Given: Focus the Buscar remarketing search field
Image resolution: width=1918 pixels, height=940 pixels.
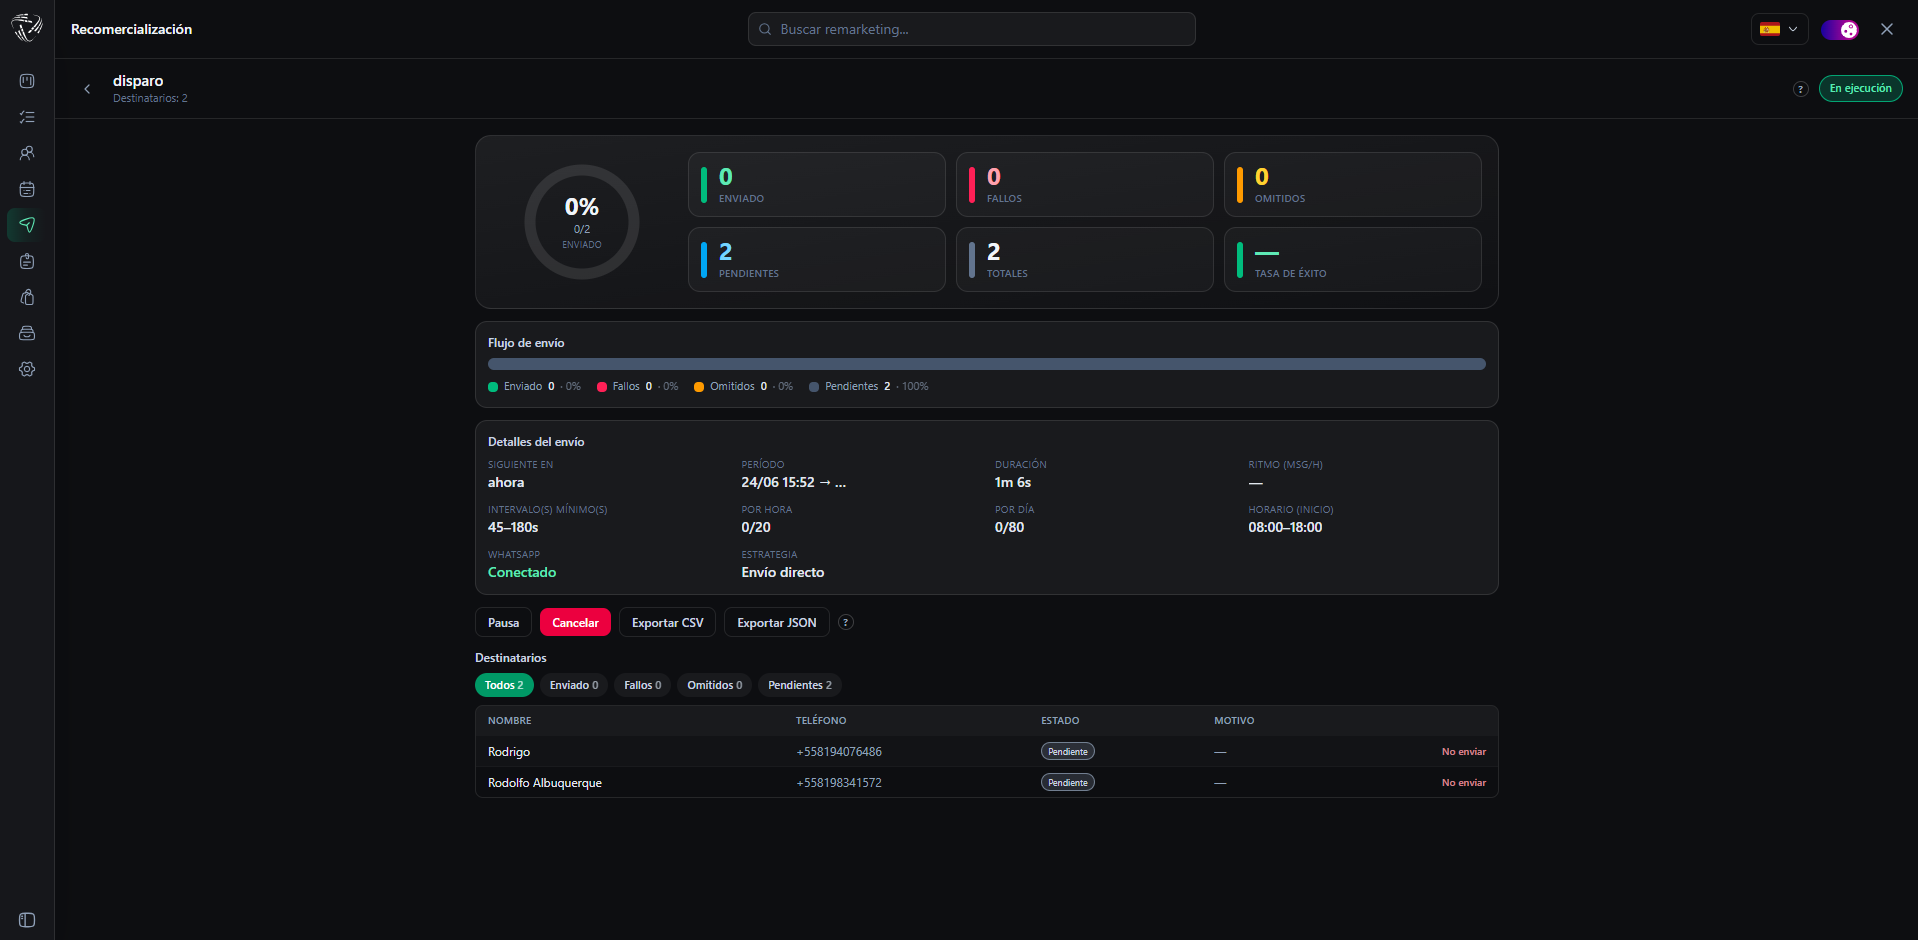Looking at the screenshot, I should (971, 29).
